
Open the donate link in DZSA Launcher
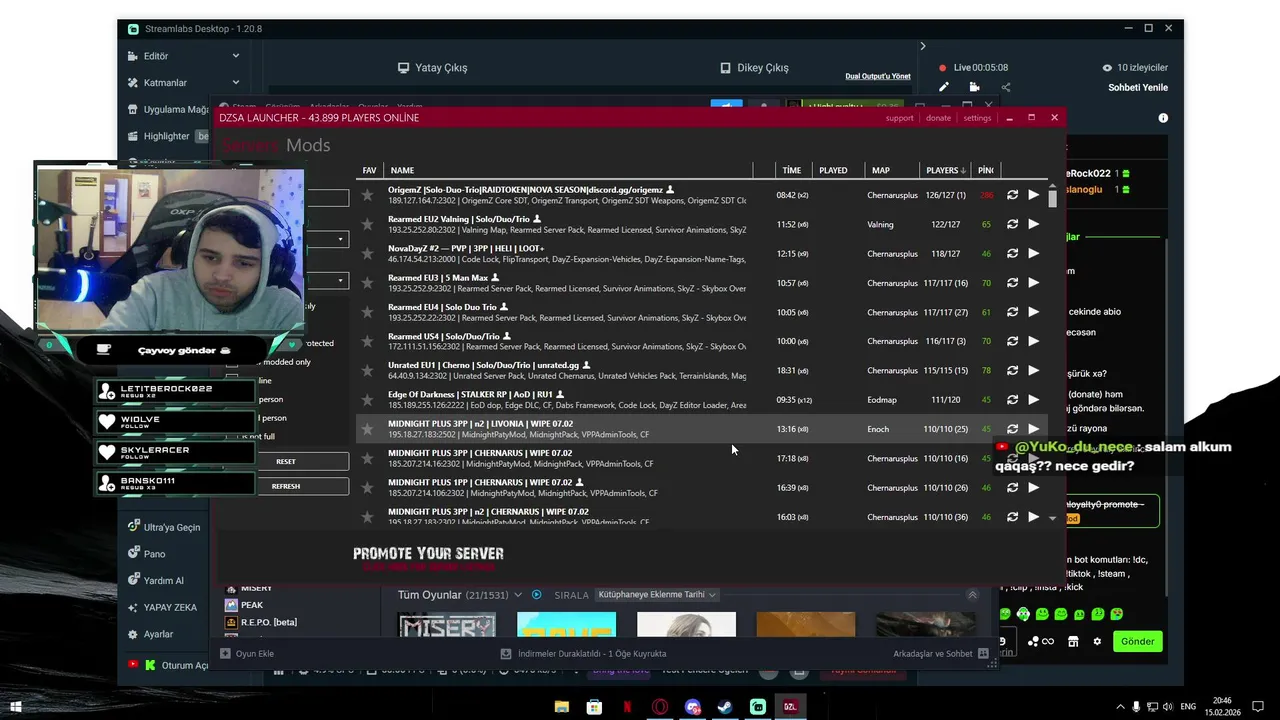[x=938, y=118]
